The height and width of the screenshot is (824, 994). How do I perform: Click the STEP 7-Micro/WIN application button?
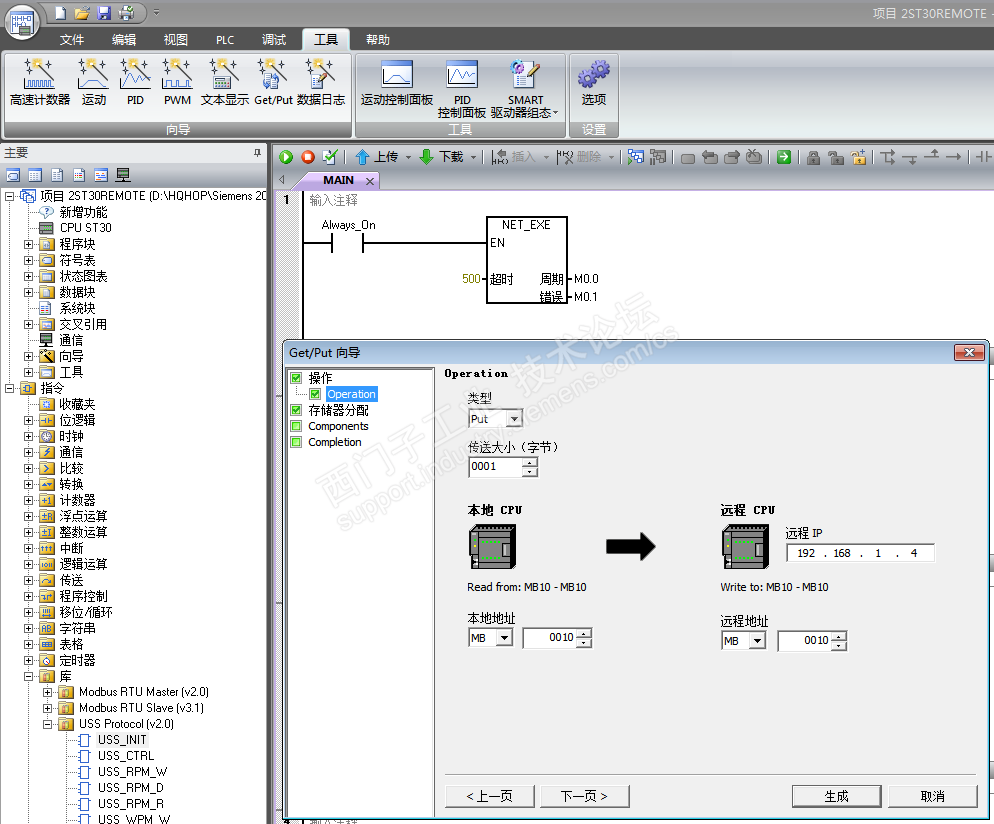pyautogui.click(x=22, y=22)
